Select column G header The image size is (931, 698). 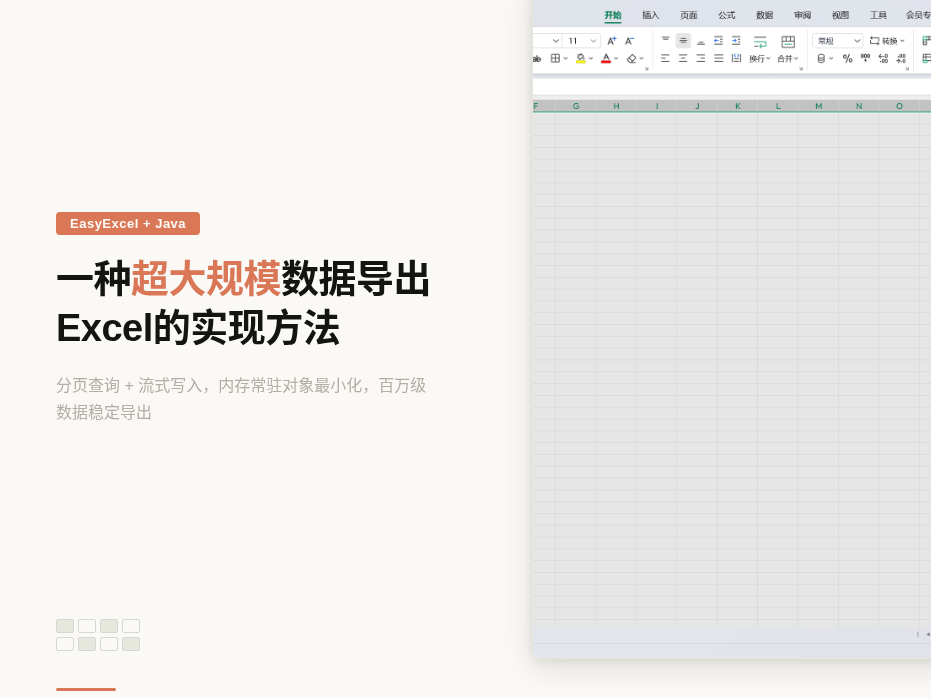[x=575, y=106]
